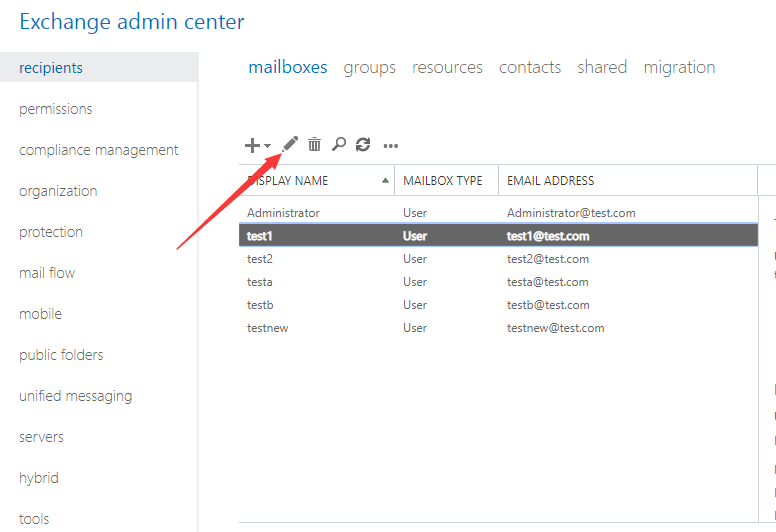Screen dimensions: 776x532
Task: Click the delete trash can icon
Action: click(x=314, y=144)
